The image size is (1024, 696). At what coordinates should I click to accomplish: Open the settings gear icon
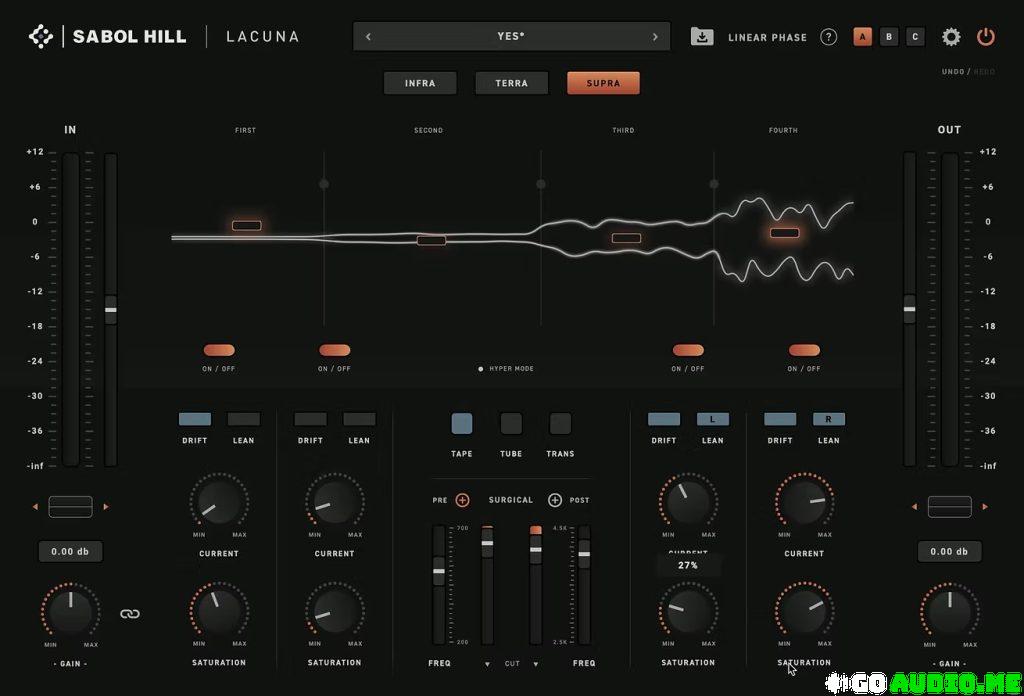pos(951,37)
